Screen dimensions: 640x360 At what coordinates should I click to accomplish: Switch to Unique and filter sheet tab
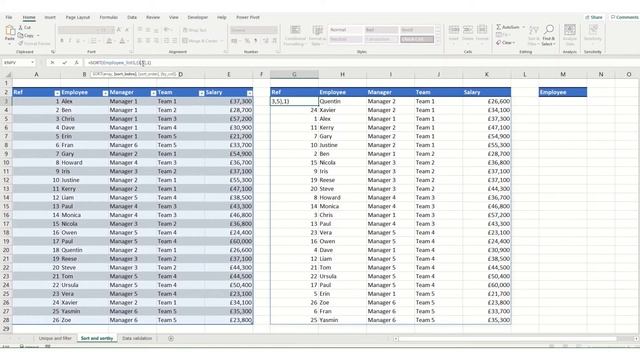point(55,338)
